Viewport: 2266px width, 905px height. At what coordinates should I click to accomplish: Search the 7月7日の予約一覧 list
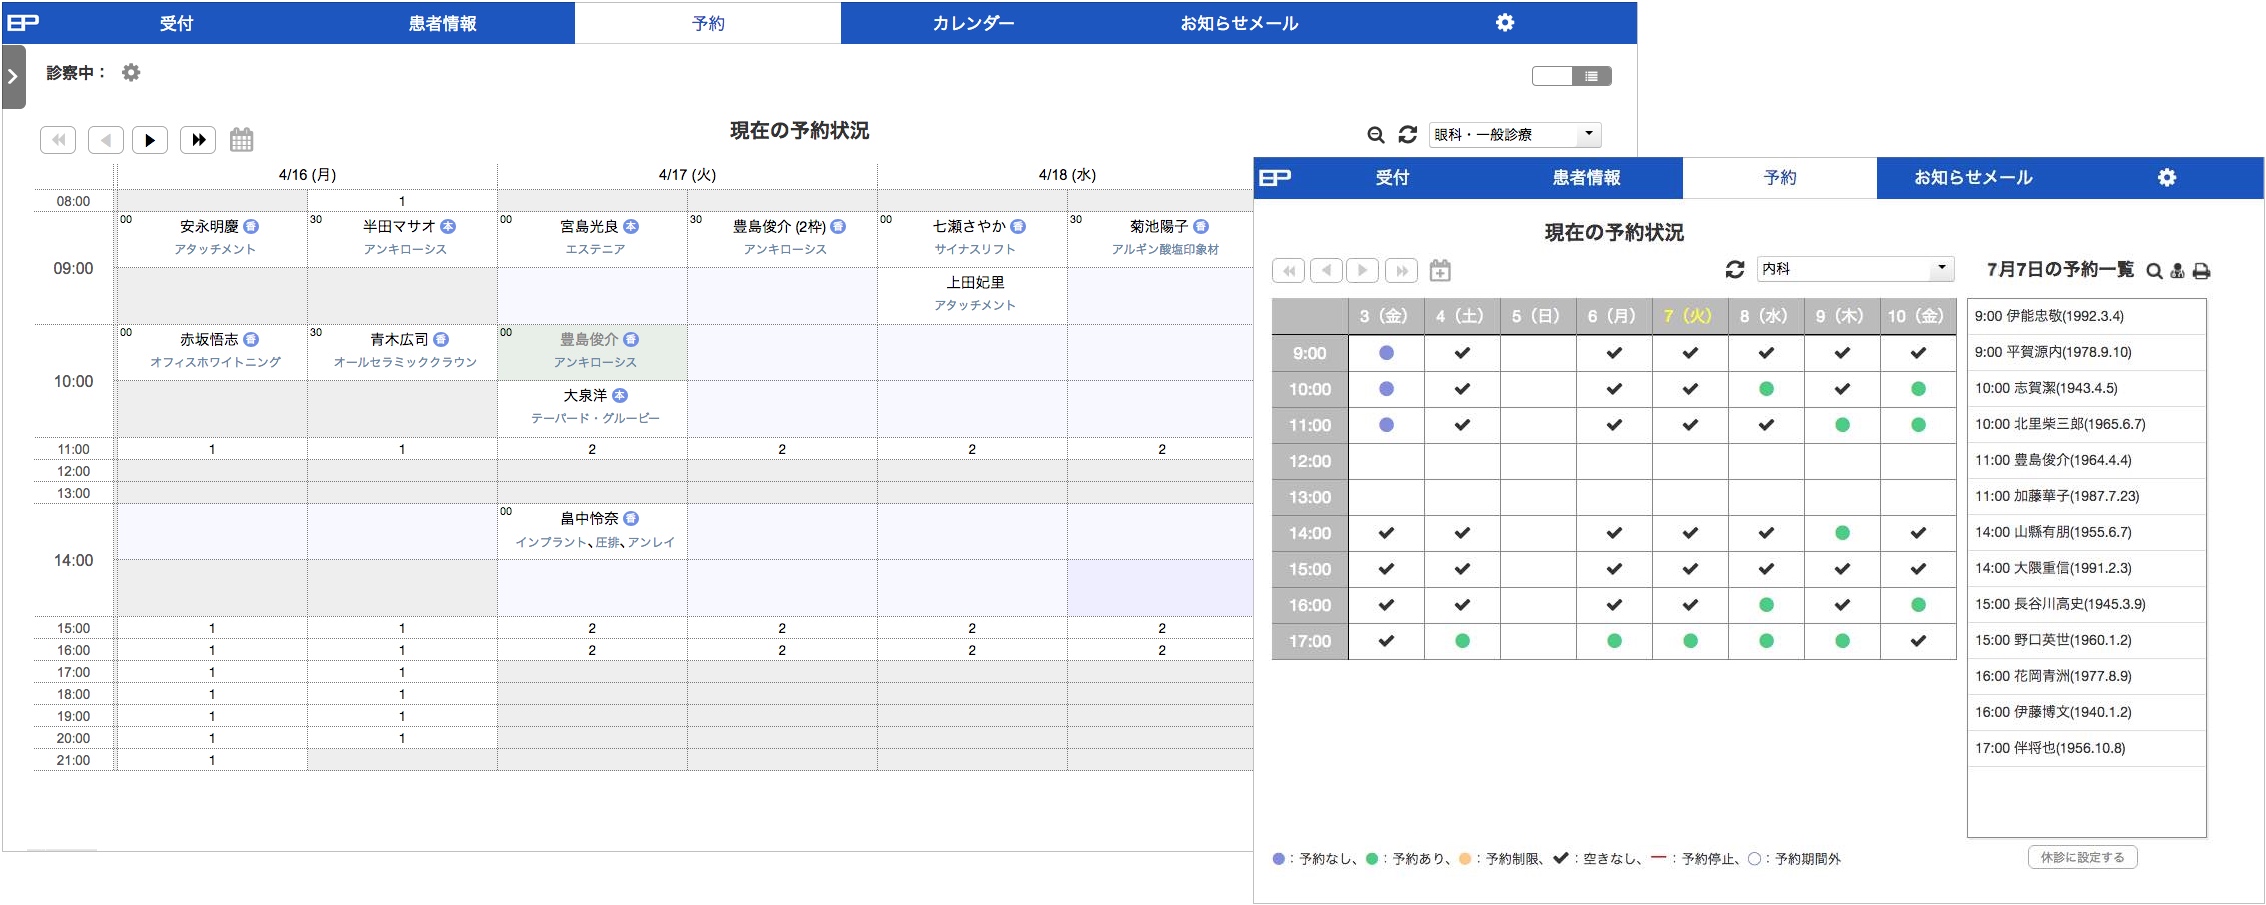pyautogui.click(x=2154, y=271)
